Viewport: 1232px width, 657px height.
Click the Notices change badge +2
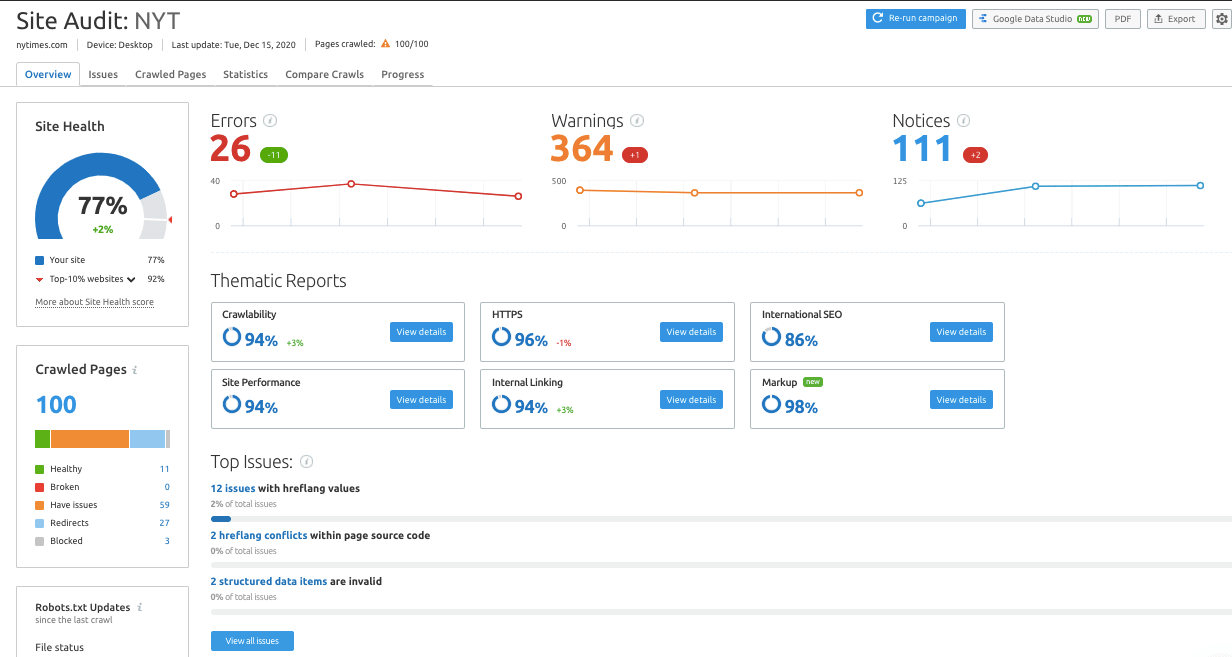click(x=975, y=155)
